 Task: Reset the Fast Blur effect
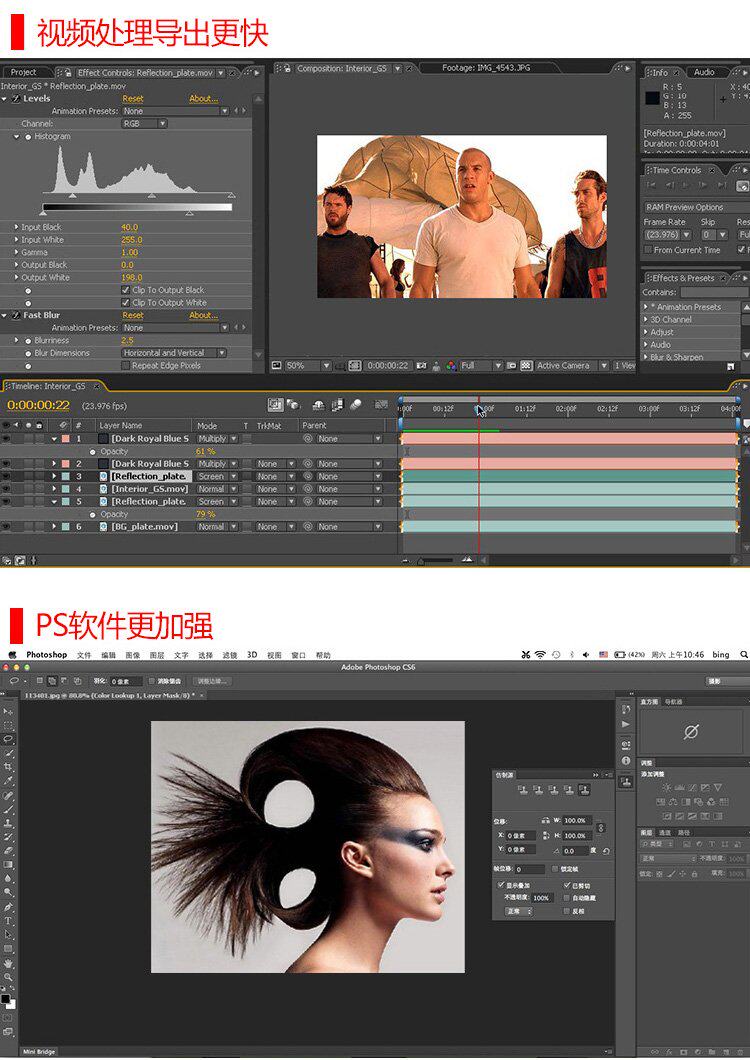point(133,316)
